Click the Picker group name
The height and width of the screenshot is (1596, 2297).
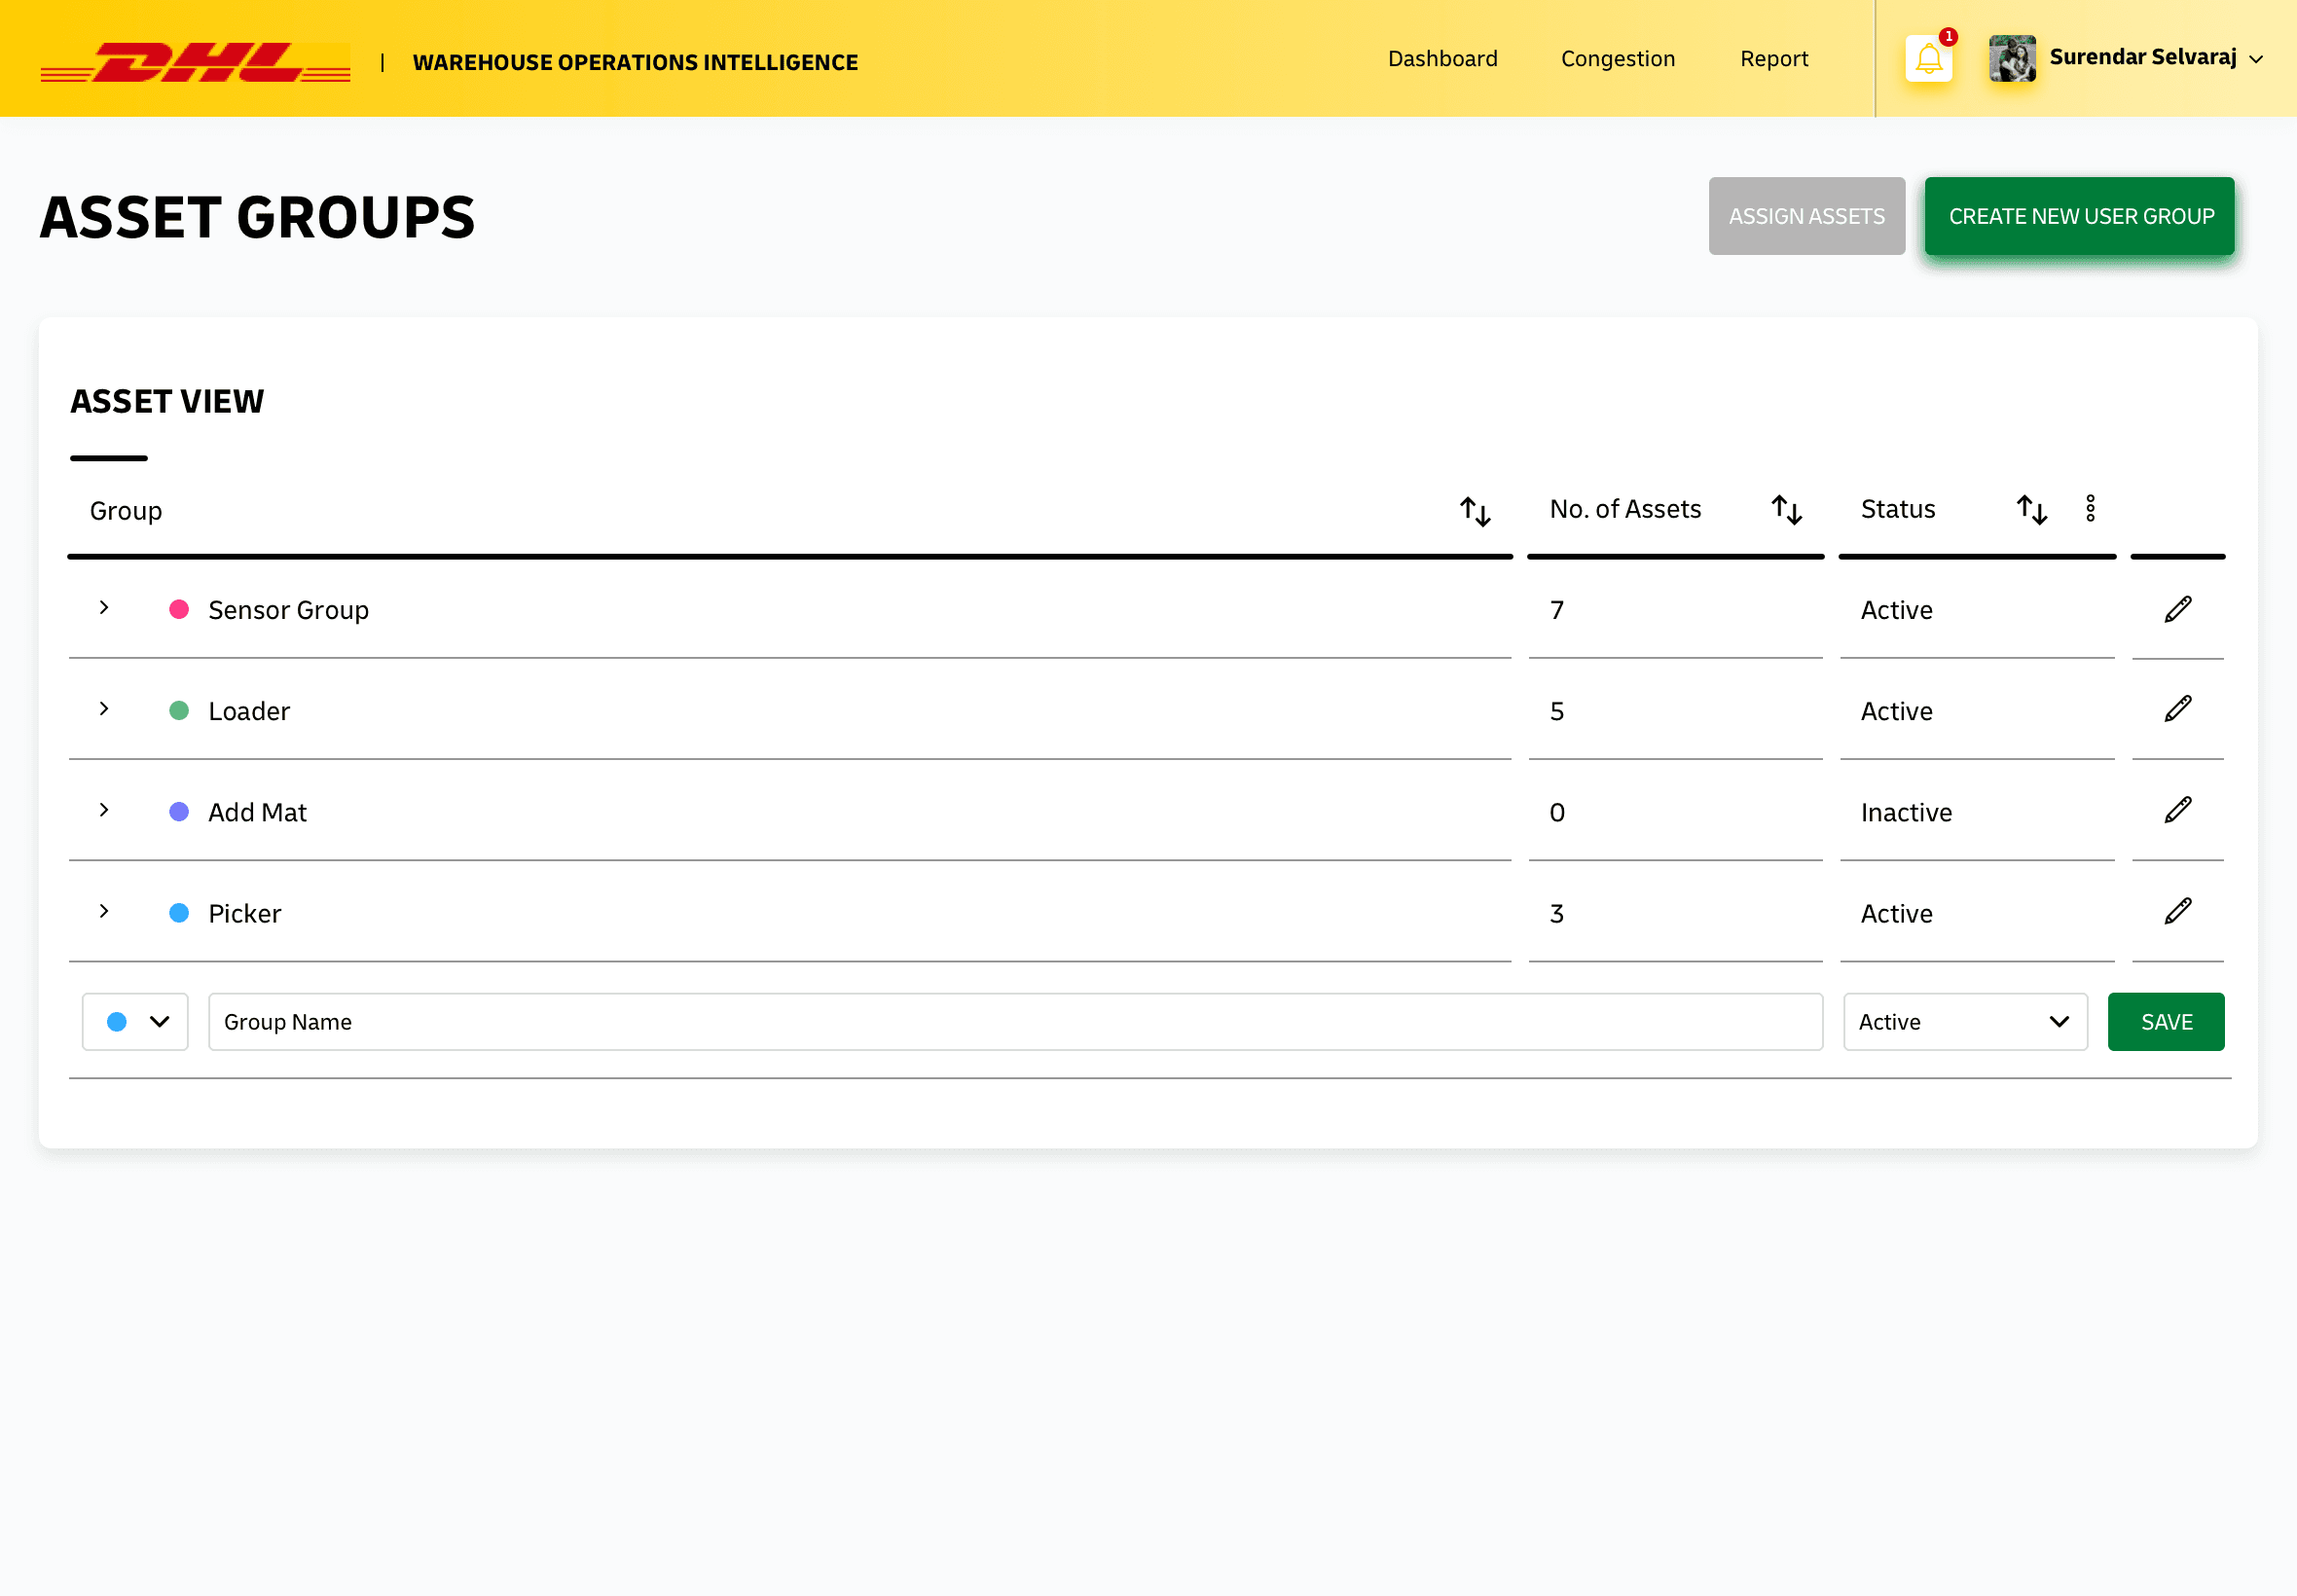click(x=244, y=913)
